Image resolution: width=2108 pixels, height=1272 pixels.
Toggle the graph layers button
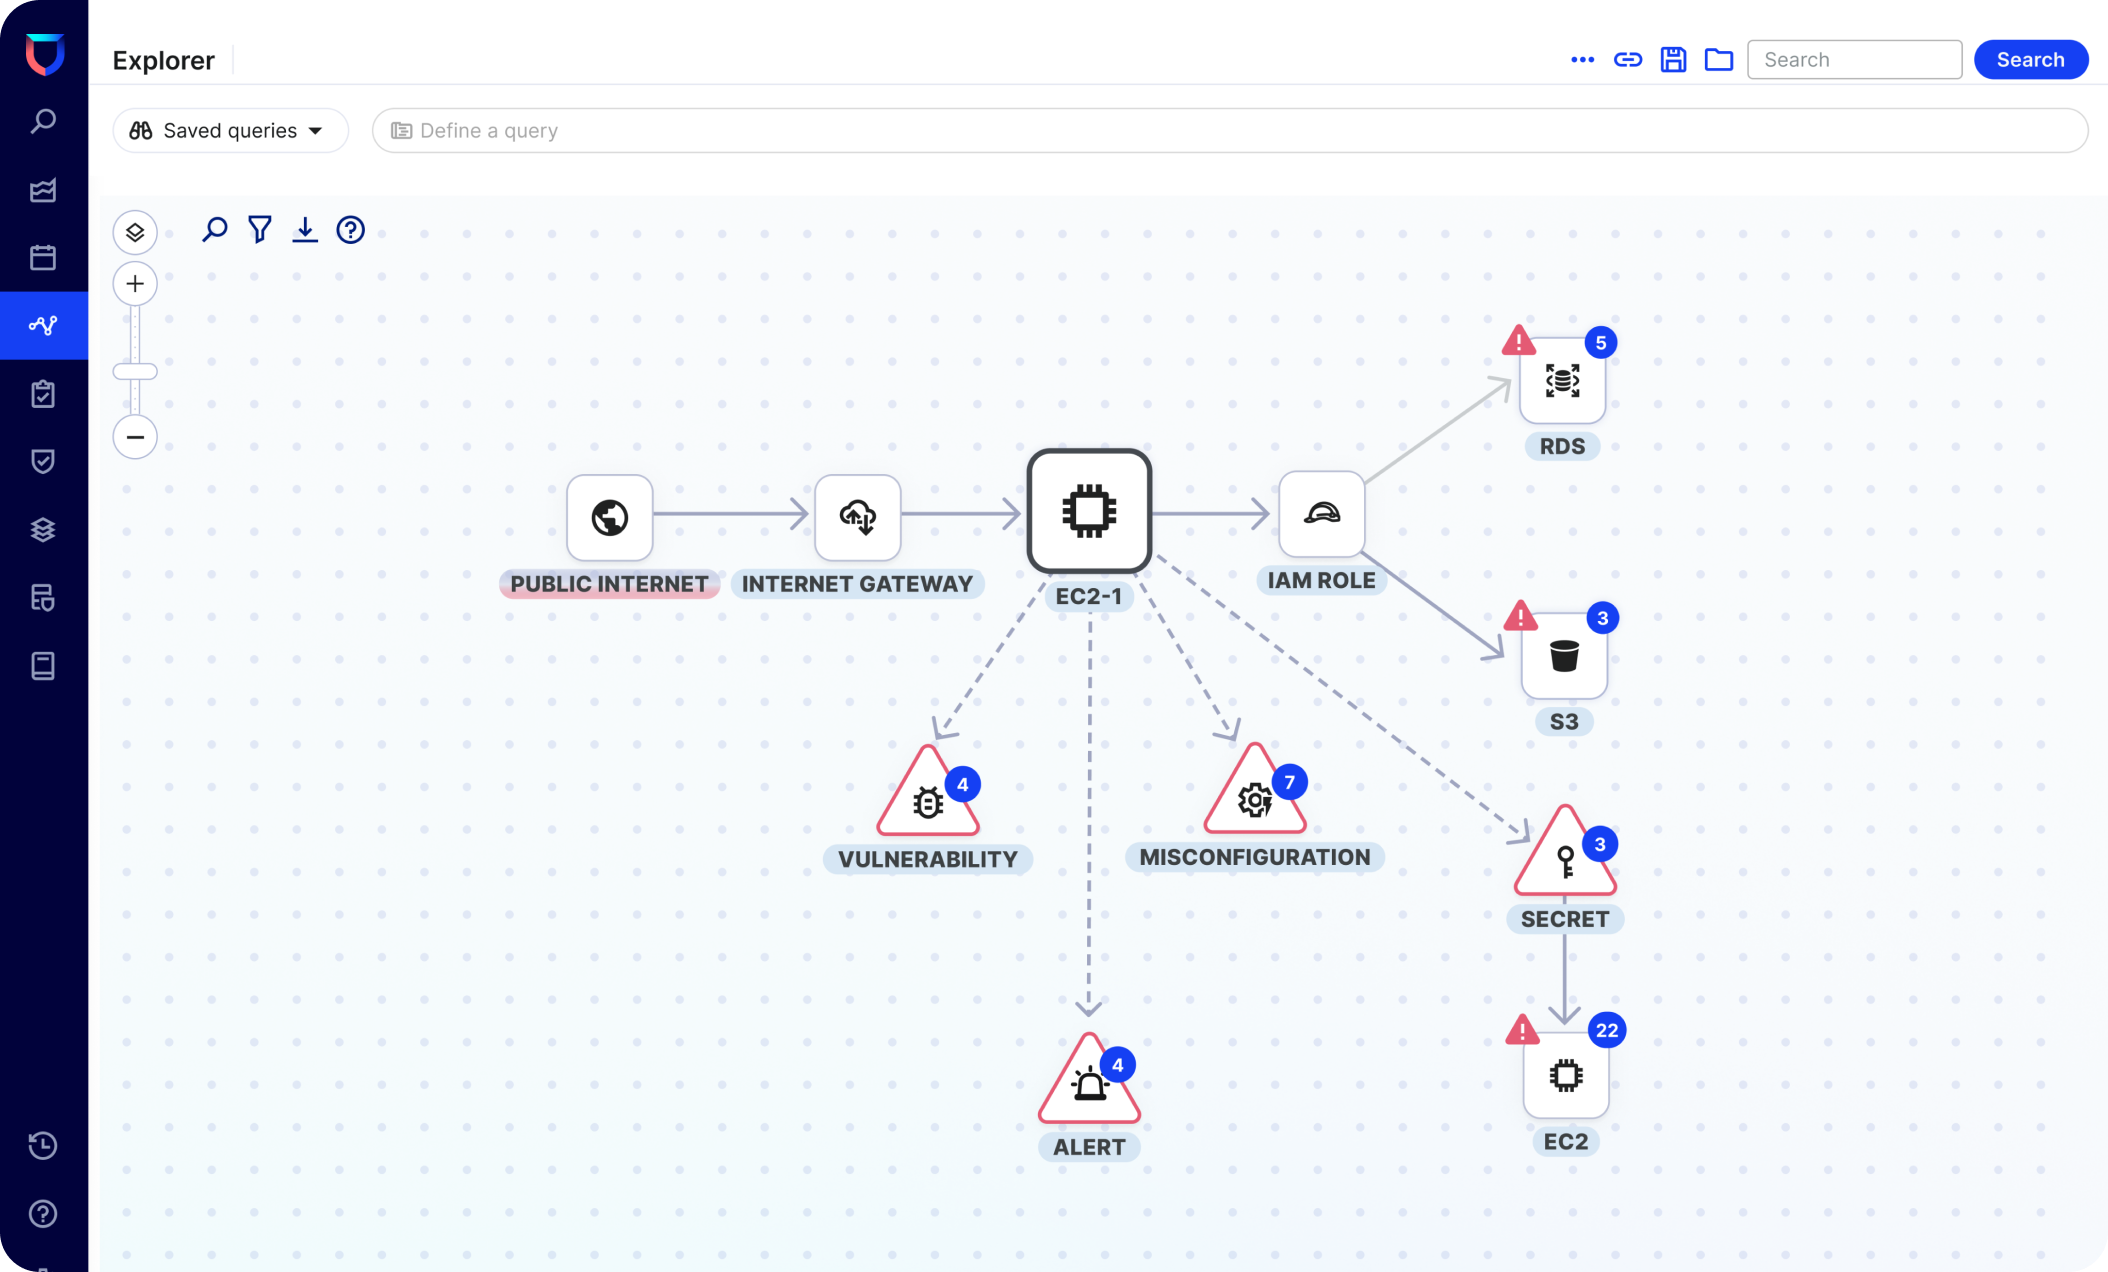pos(135,232)
